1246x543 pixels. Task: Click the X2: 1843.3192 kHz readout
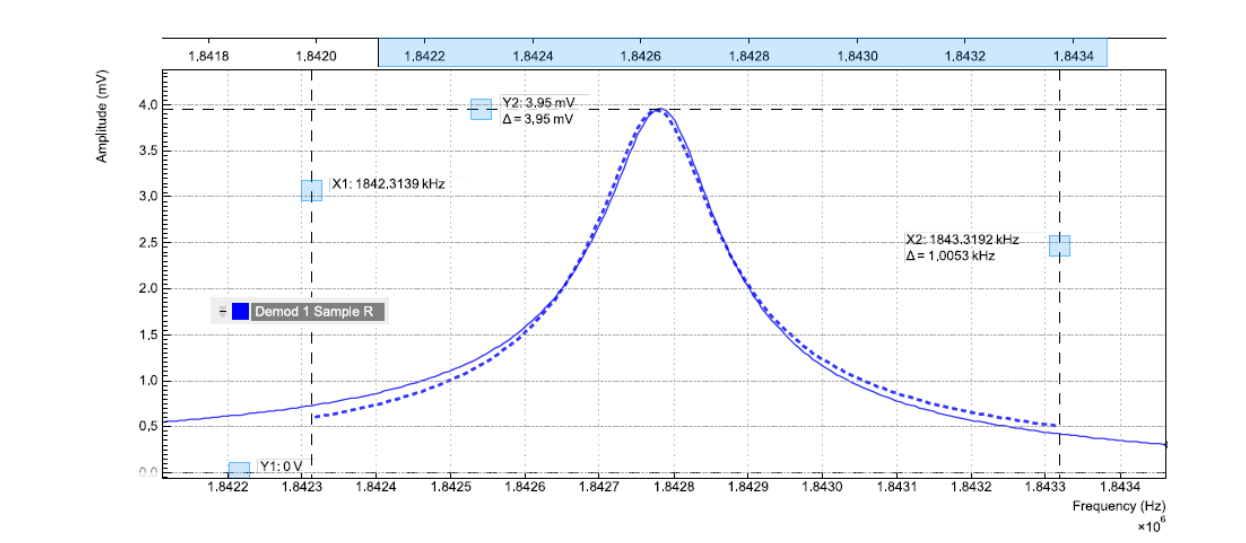(x=962, y=240)
